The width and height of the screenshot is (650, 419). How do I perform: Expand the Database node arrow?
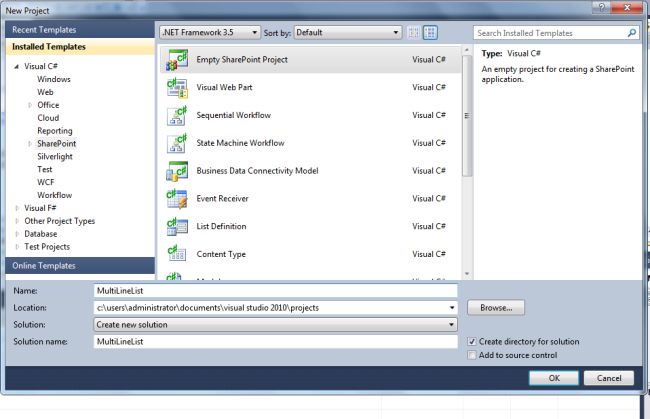click(x=17, y=234)
